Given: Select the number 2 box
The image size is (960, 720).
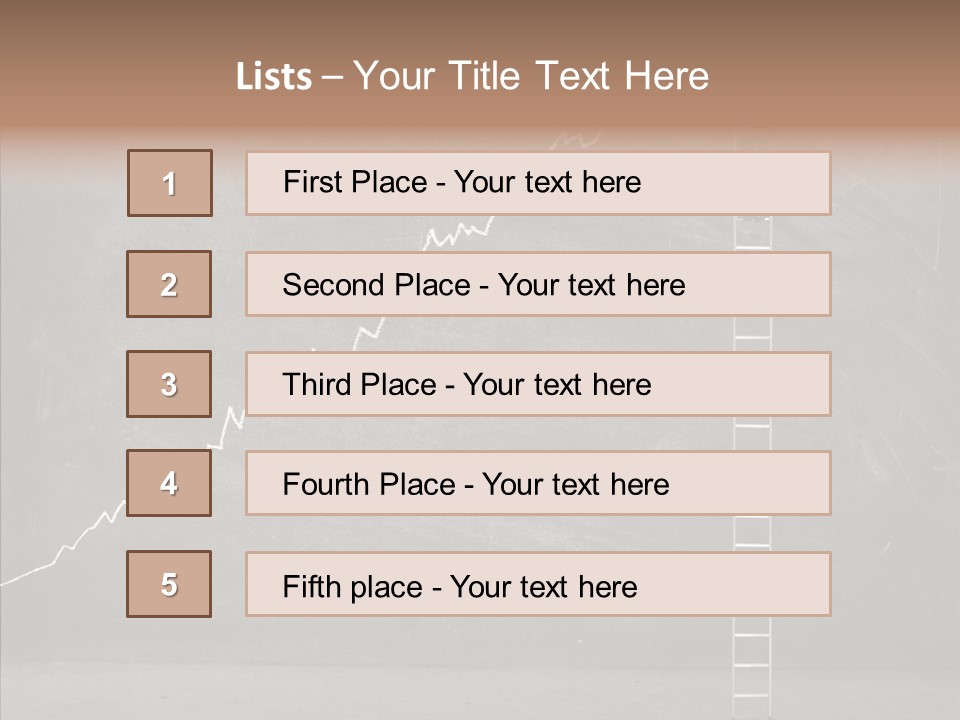Looking at the screenshot, I should (169, 284).
